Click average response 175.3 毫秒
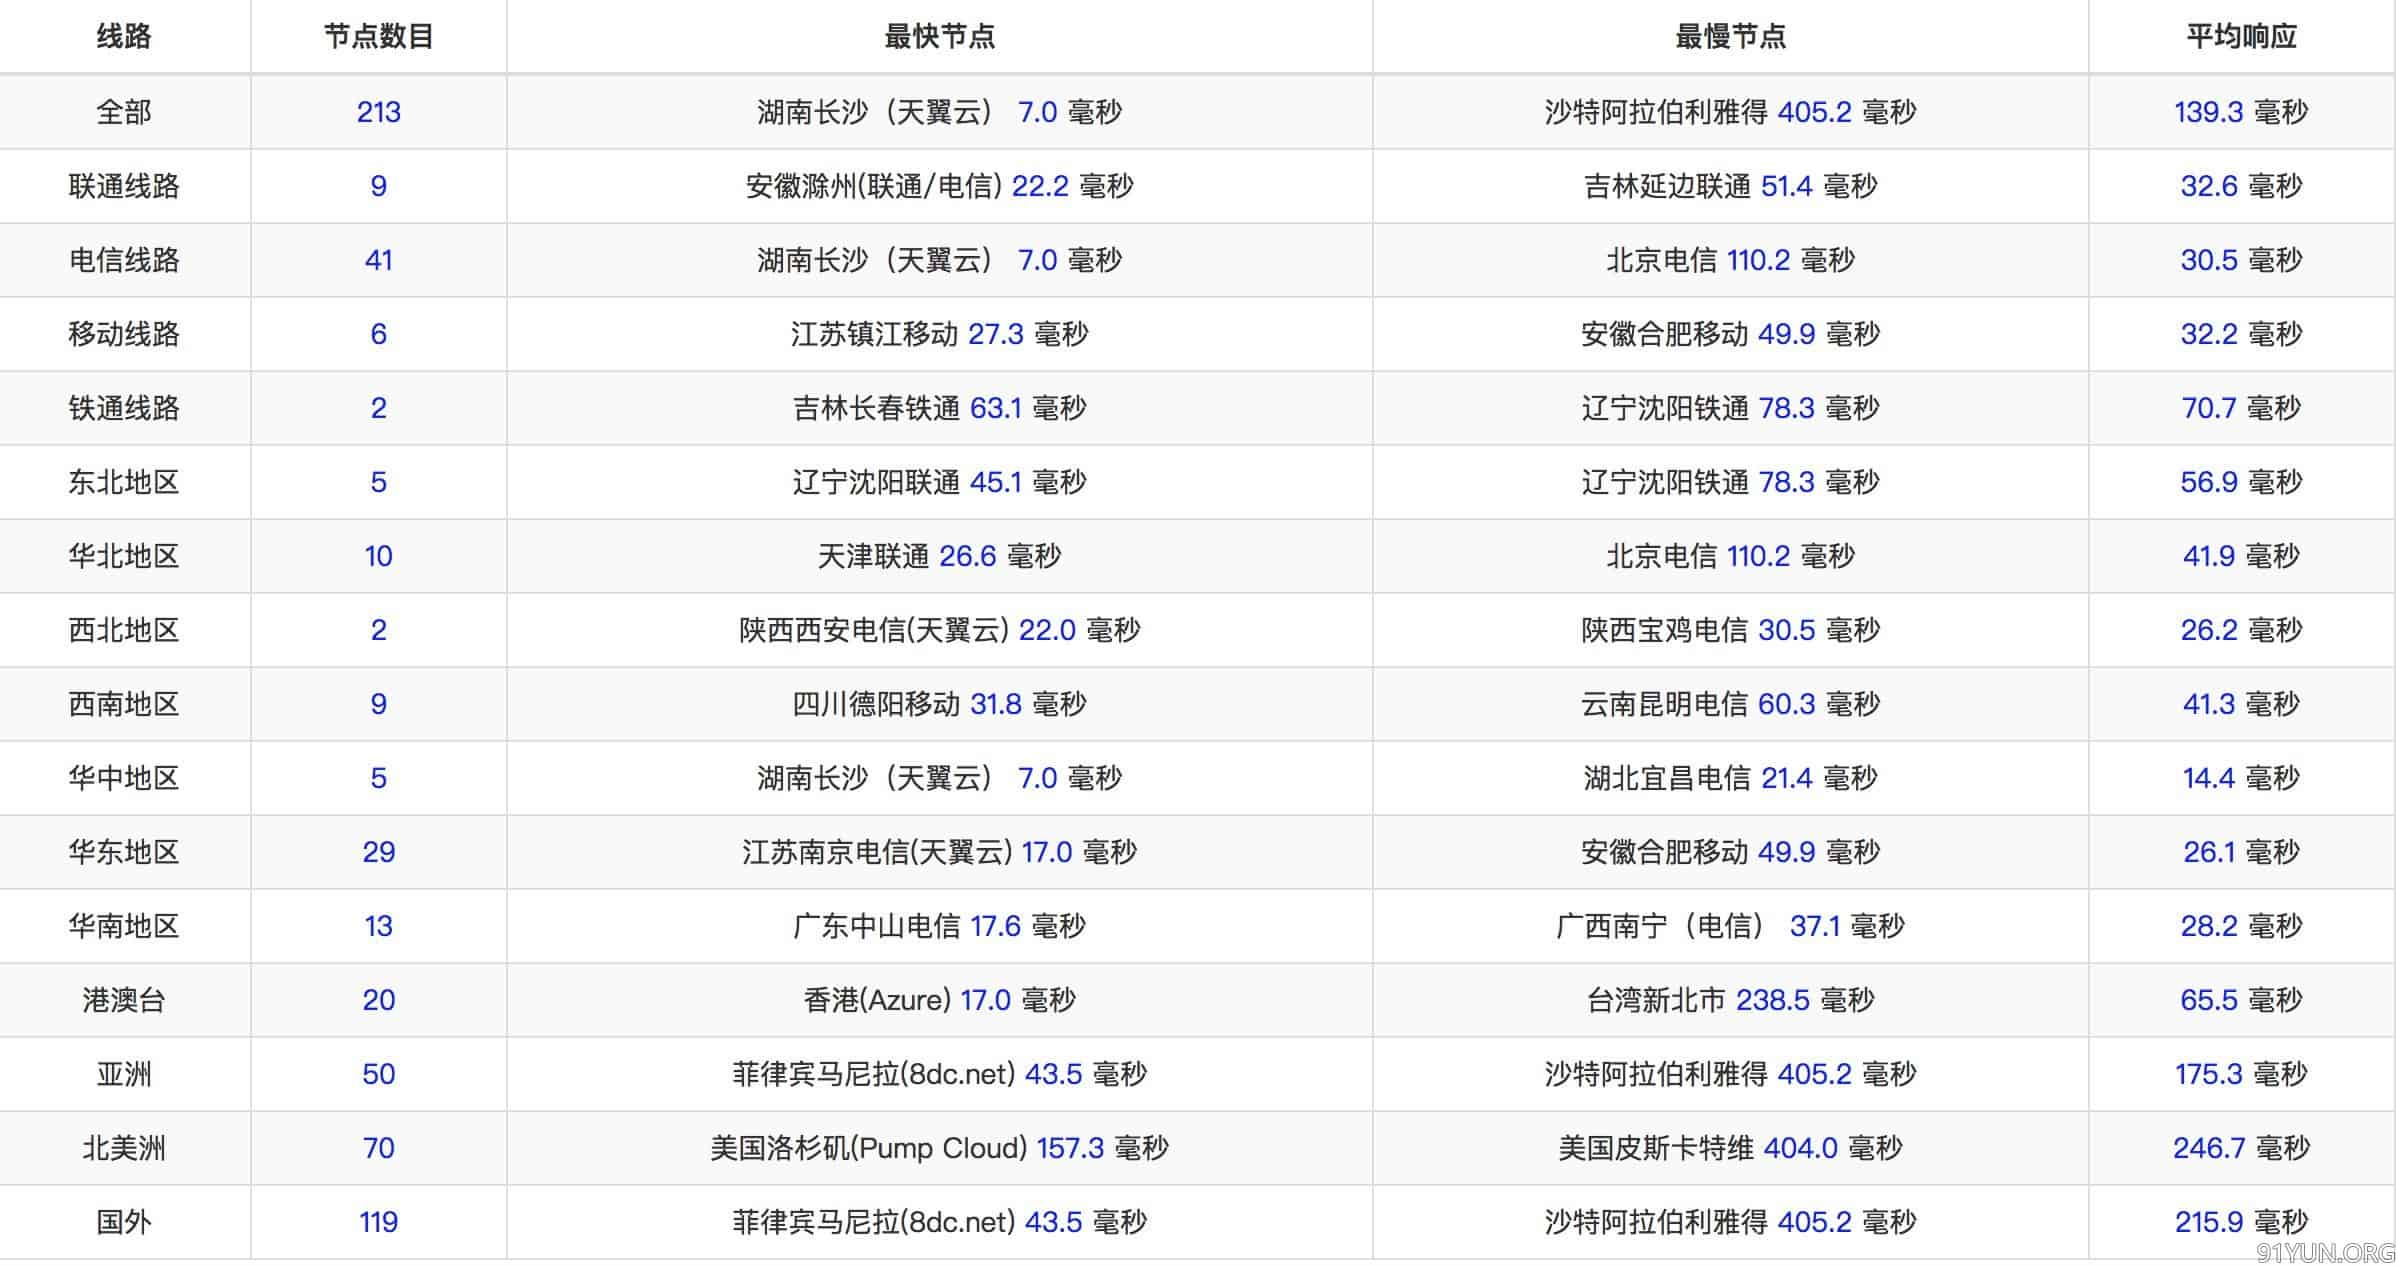Image resolution: width=2396 pixels, height=1266 pixels. pyautogui.click(x=2241, y=1073)
